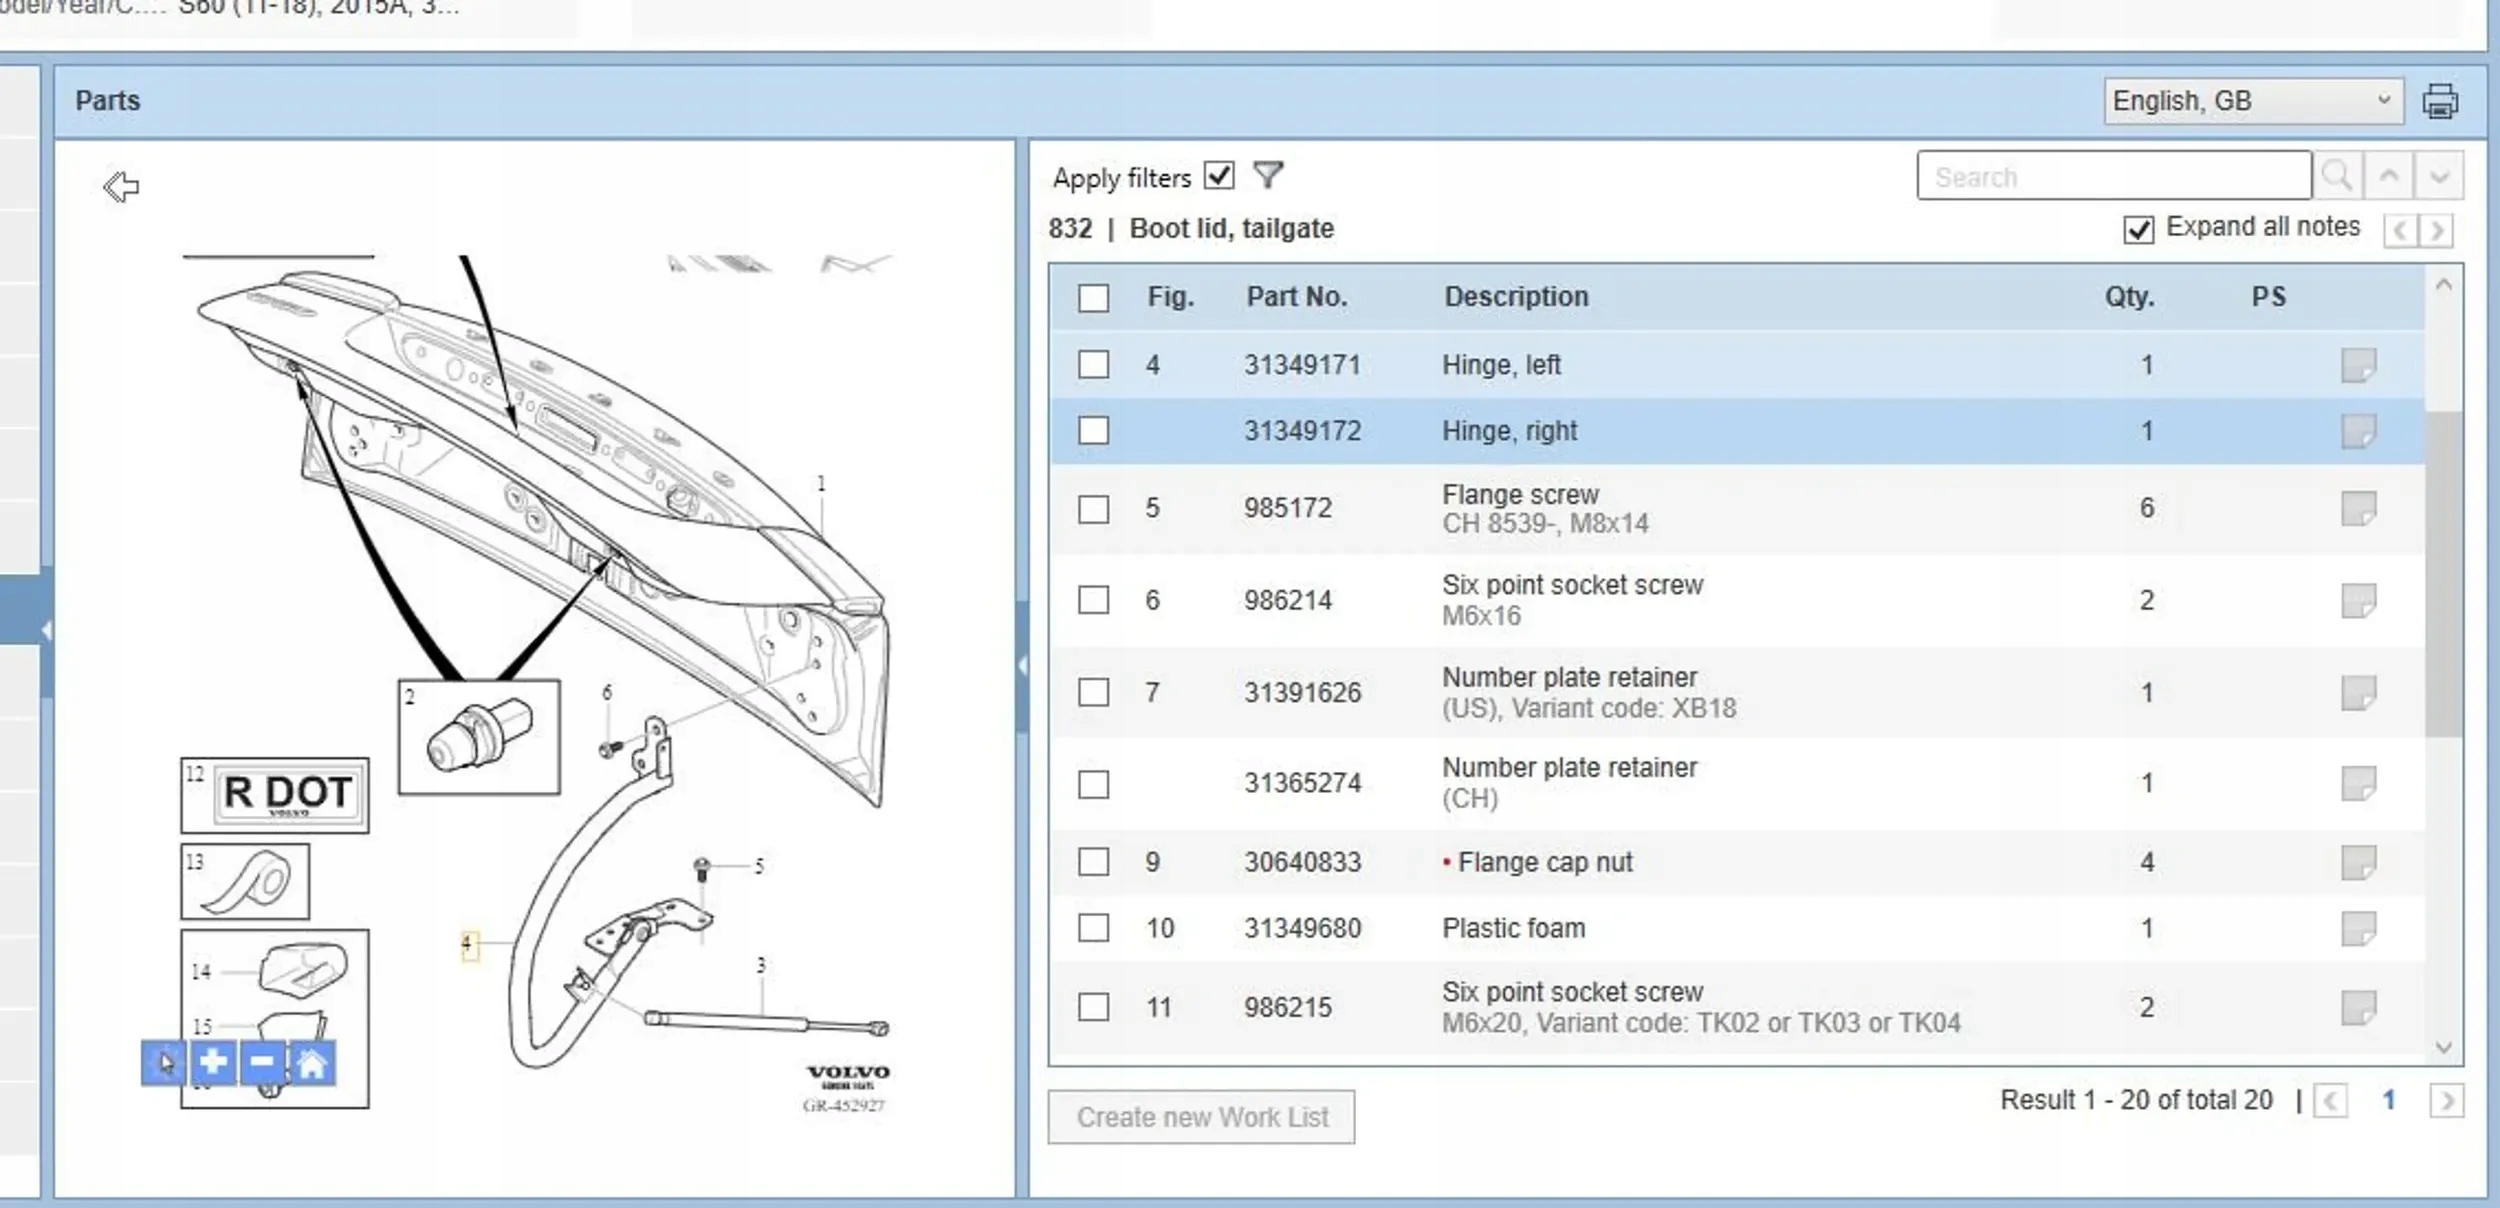Tick the select-all header checkbox
The height and width of the screenshot is (1208, 2500).
click(1093, 298)
